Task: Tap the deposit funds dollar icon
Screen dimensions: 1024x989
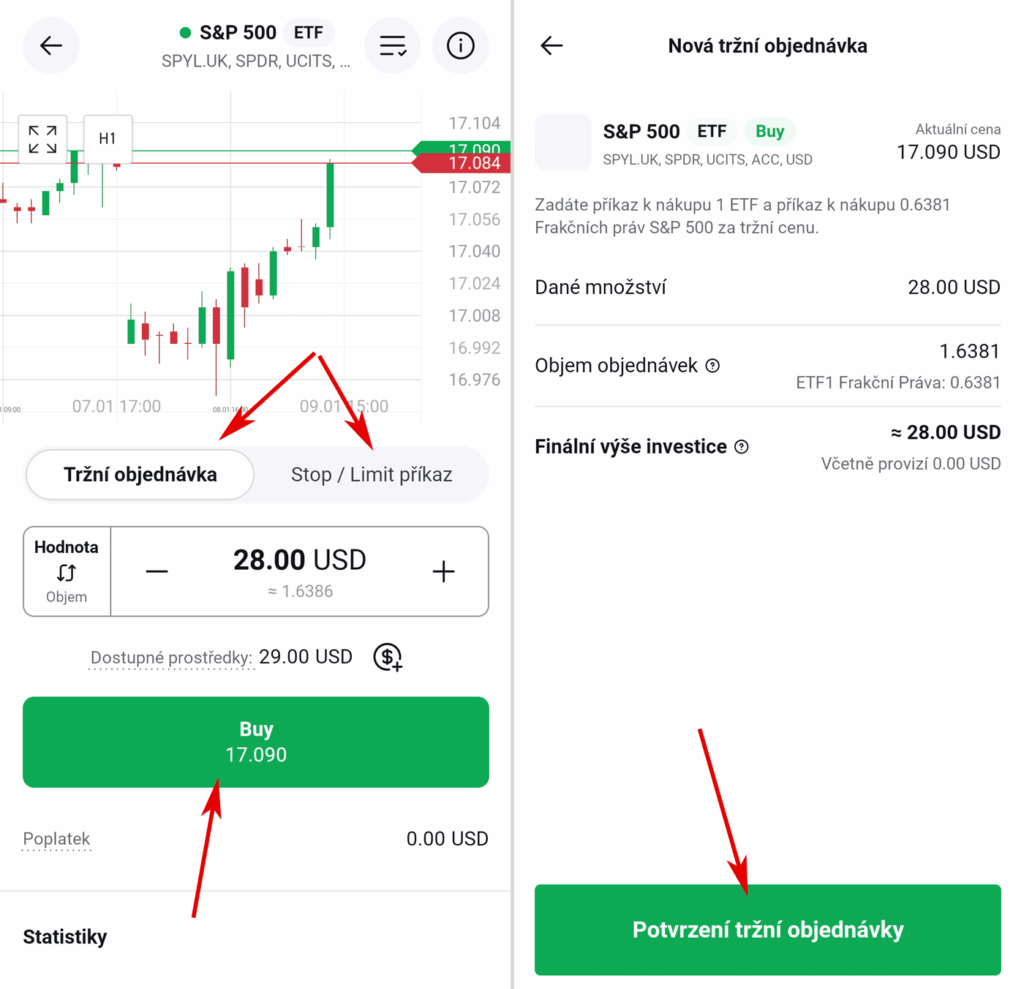Action: click(387, 657)
